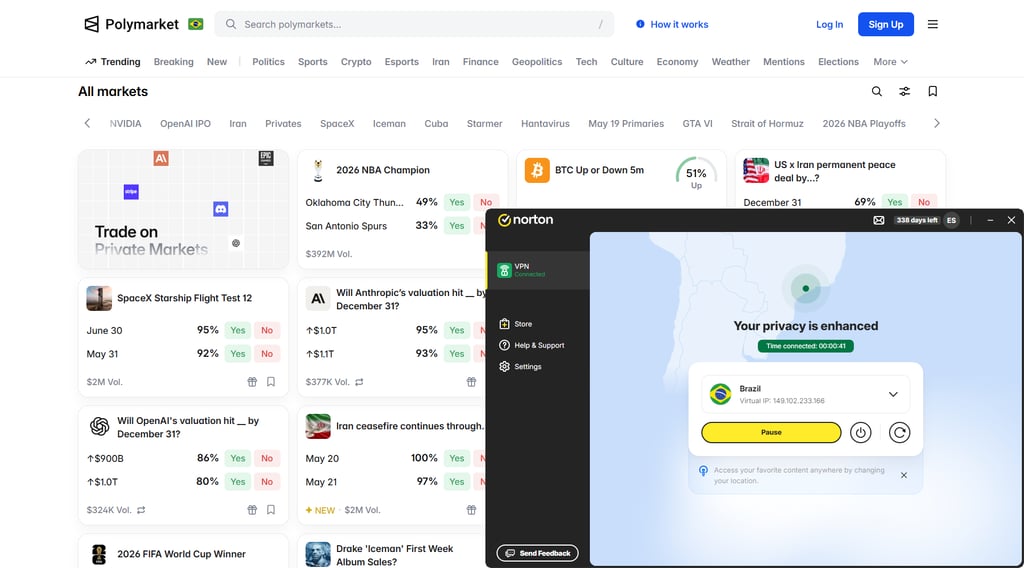Click the bookmark icon beside All markets
Viewport: 1024px width, 568px height.
point(933,91)
